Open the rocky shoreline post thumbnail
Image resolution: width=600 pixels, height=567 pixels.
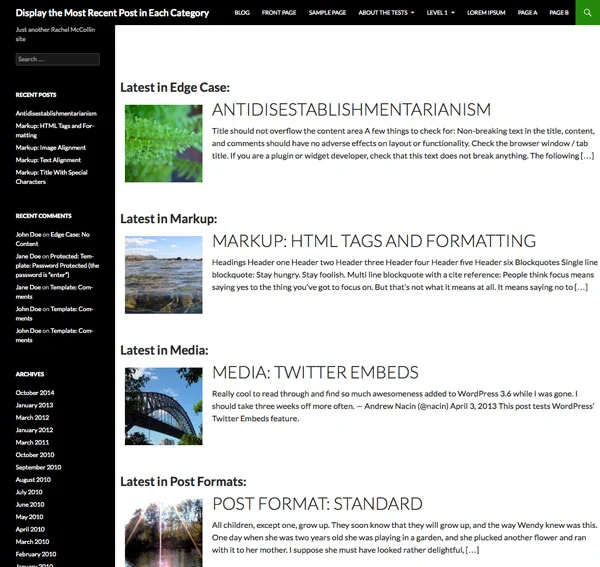tap(164, 275)
